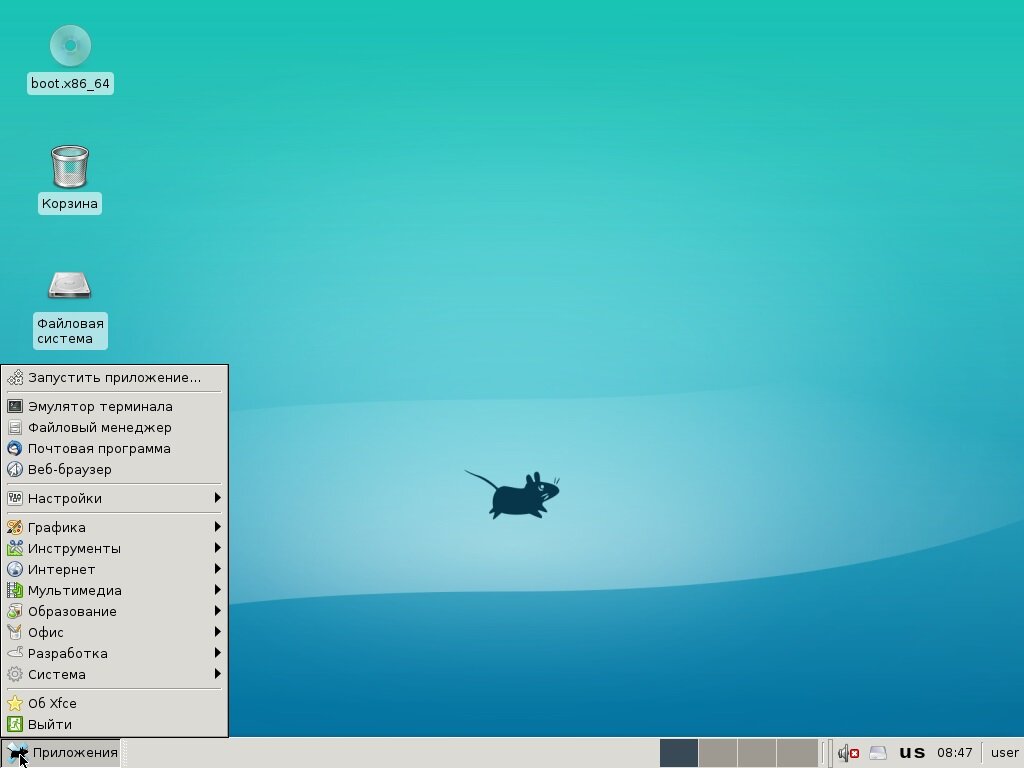Click the film icon beside Мультимедиа
The height and width of the screenshot is (768, 1024).
click(x=14, y=590)
